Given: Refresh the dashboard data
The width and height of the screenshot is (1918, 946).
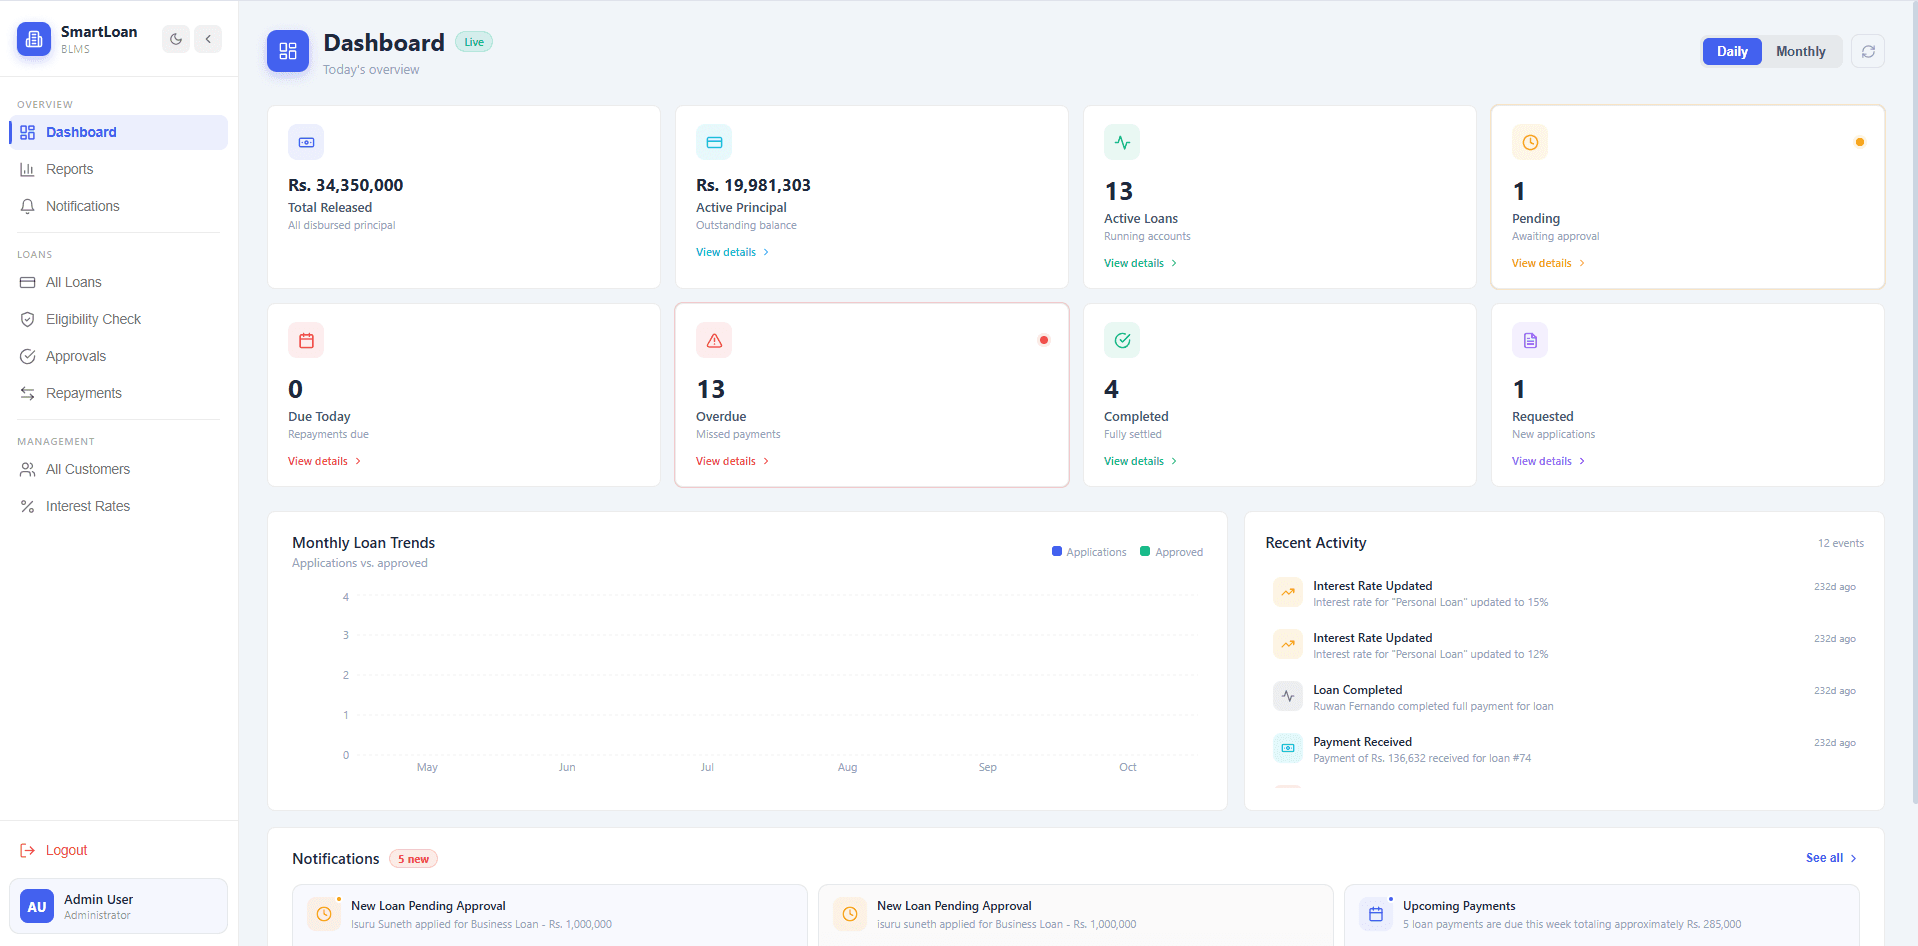Looking at the screenshot, I should point(1868,51).
